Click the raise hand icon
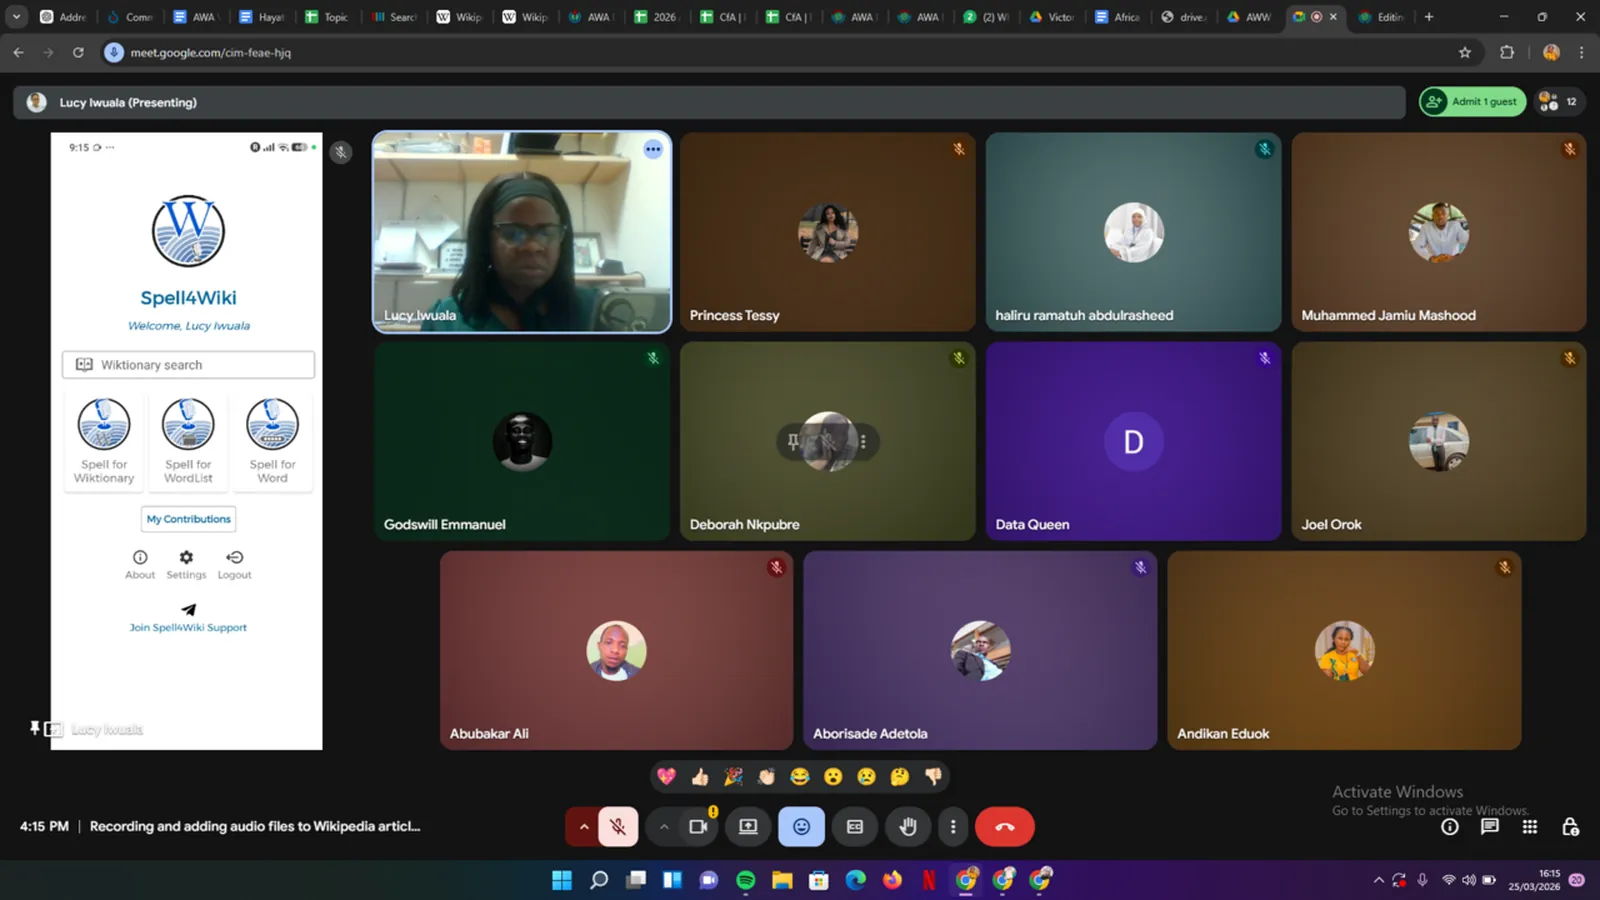The image size is (1600, 900). click(x=907, y=827)
